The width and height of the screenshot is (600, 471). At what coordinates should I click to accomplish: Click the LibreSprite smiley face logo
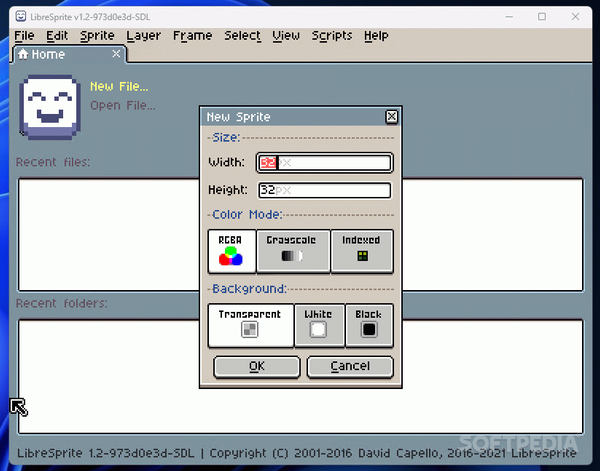50,107
